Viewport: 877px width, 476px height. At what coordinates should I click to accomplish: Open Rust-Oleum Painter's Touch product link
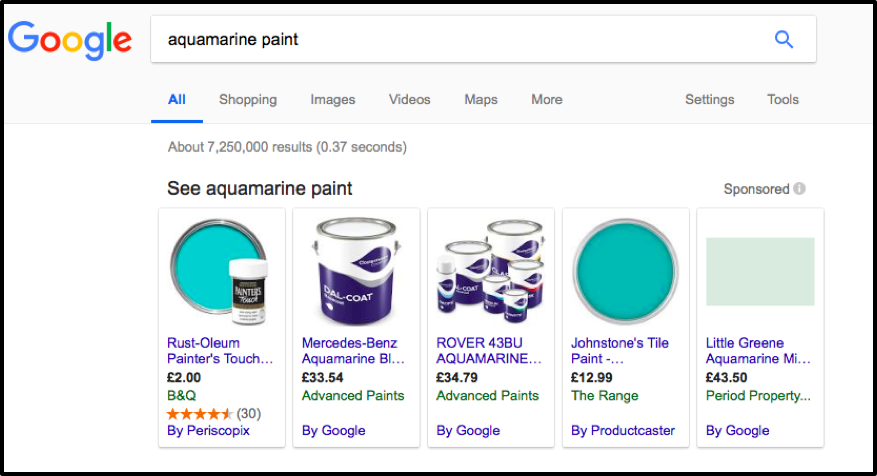point(220,350)
